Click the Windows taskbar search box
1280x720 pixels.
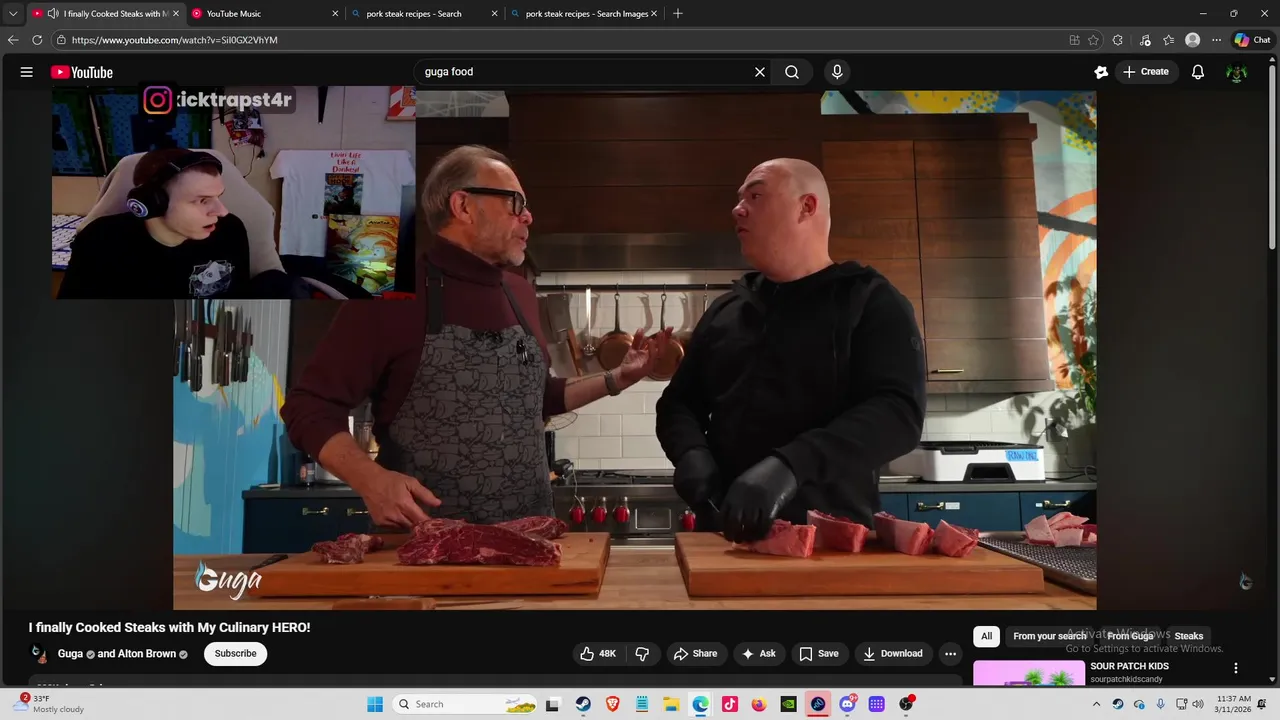click(x=466, y=704)
